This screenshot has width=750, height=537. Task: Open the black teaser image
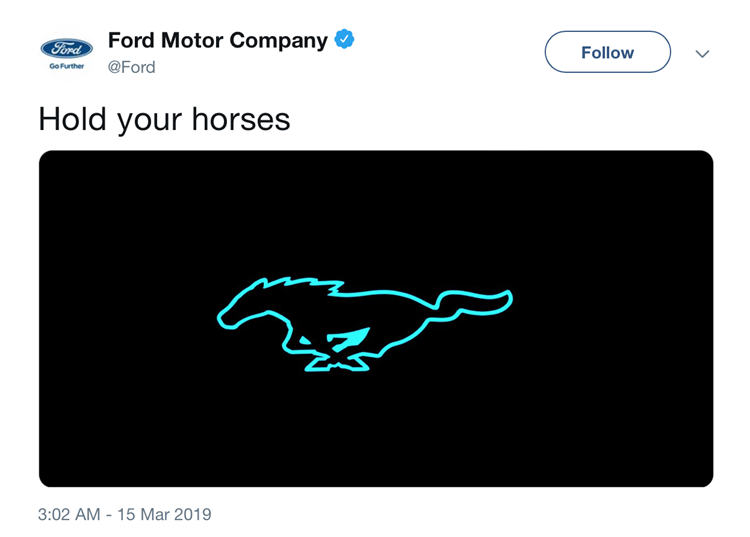(x=376, y=319)
